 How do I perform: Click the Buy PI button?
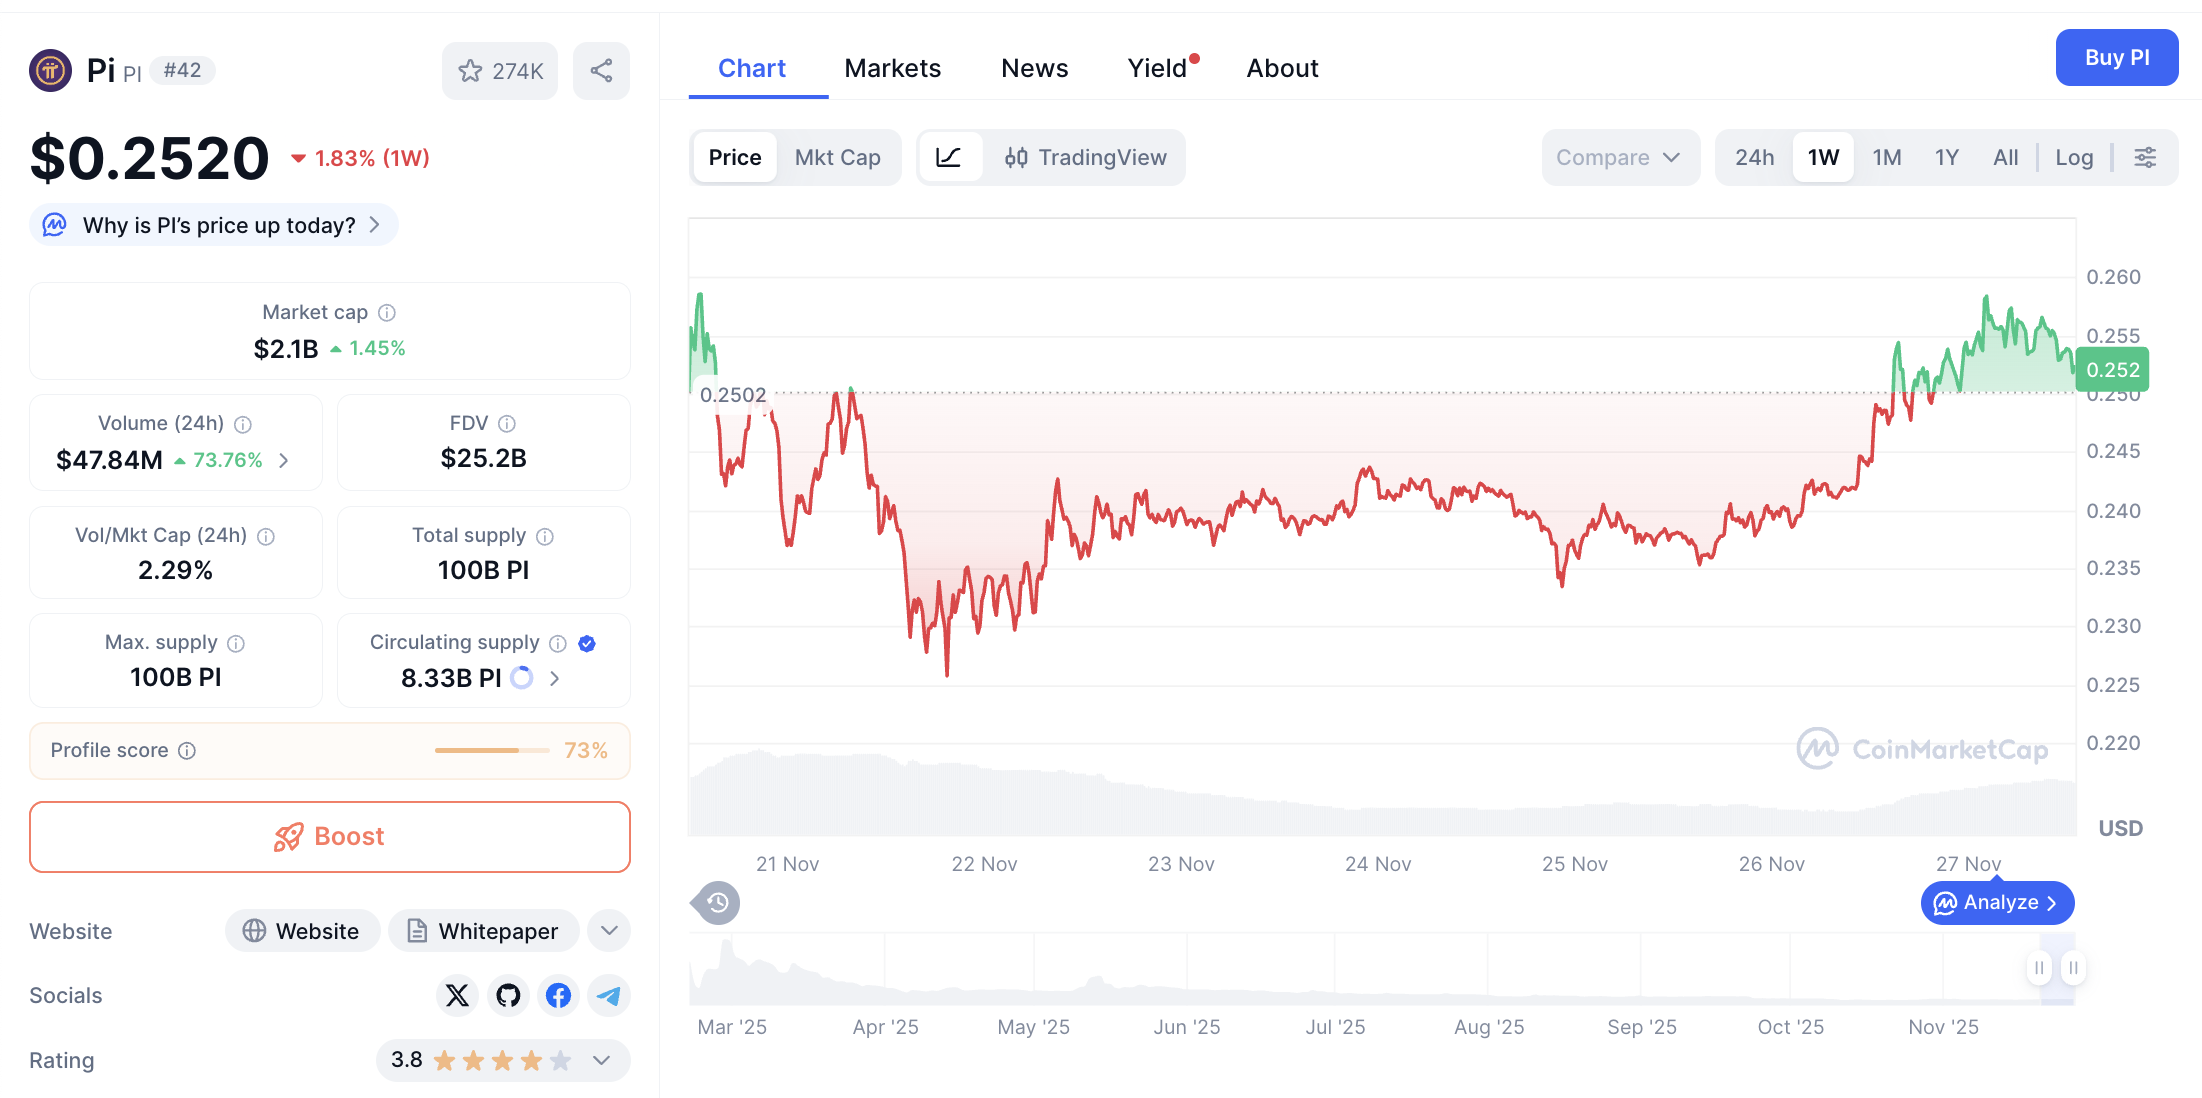(2116, 57)
